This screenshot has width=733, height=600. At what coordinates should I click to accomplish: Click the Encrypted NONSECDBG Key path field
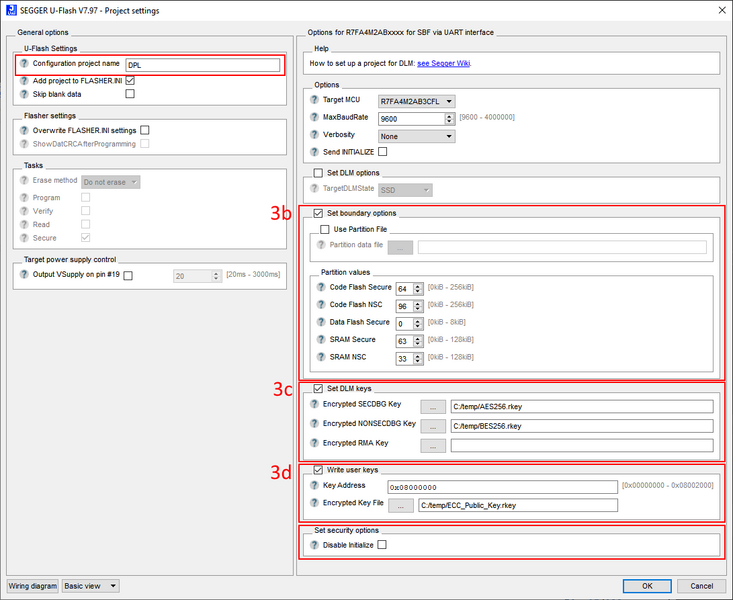tap(582, 426)
